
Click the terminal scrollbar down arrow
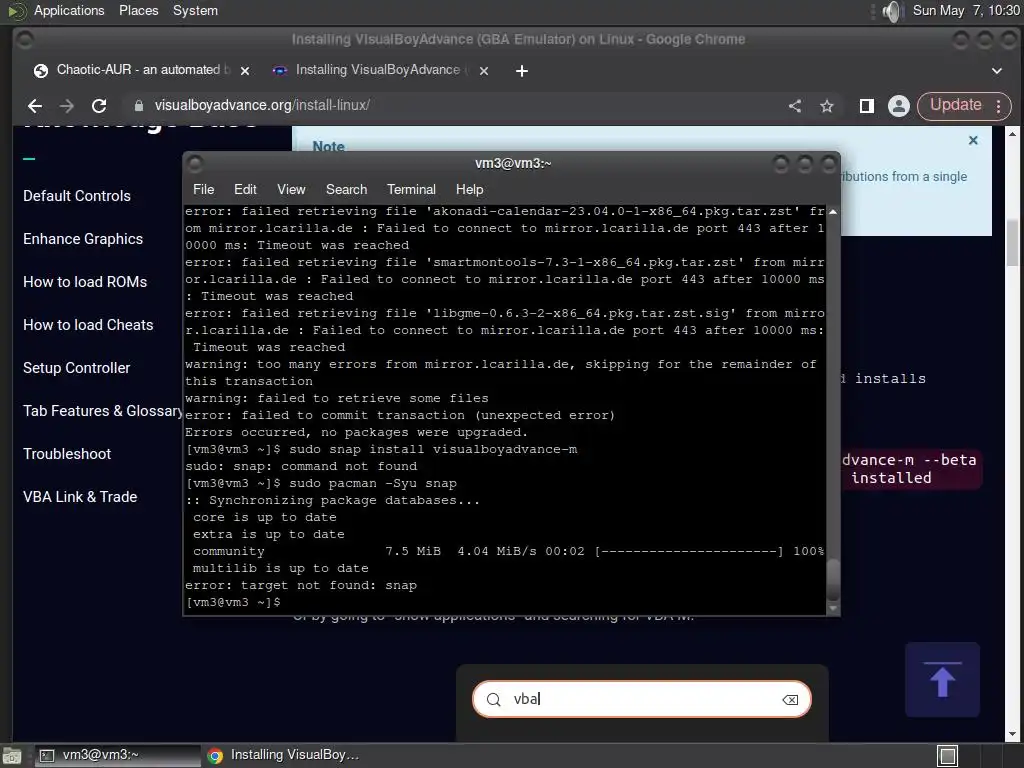point(833,608)
